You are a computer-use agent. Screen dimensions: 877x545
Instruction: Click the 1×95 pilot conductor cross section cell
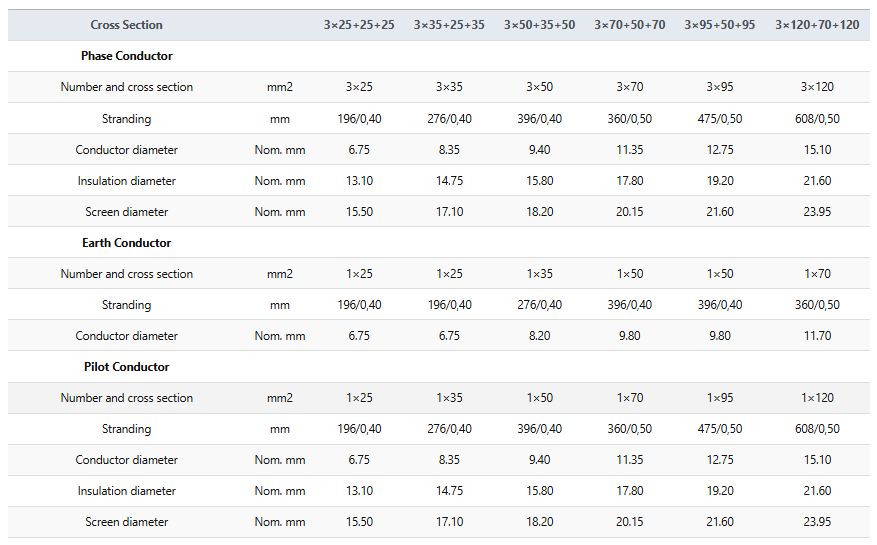(720, 398)
